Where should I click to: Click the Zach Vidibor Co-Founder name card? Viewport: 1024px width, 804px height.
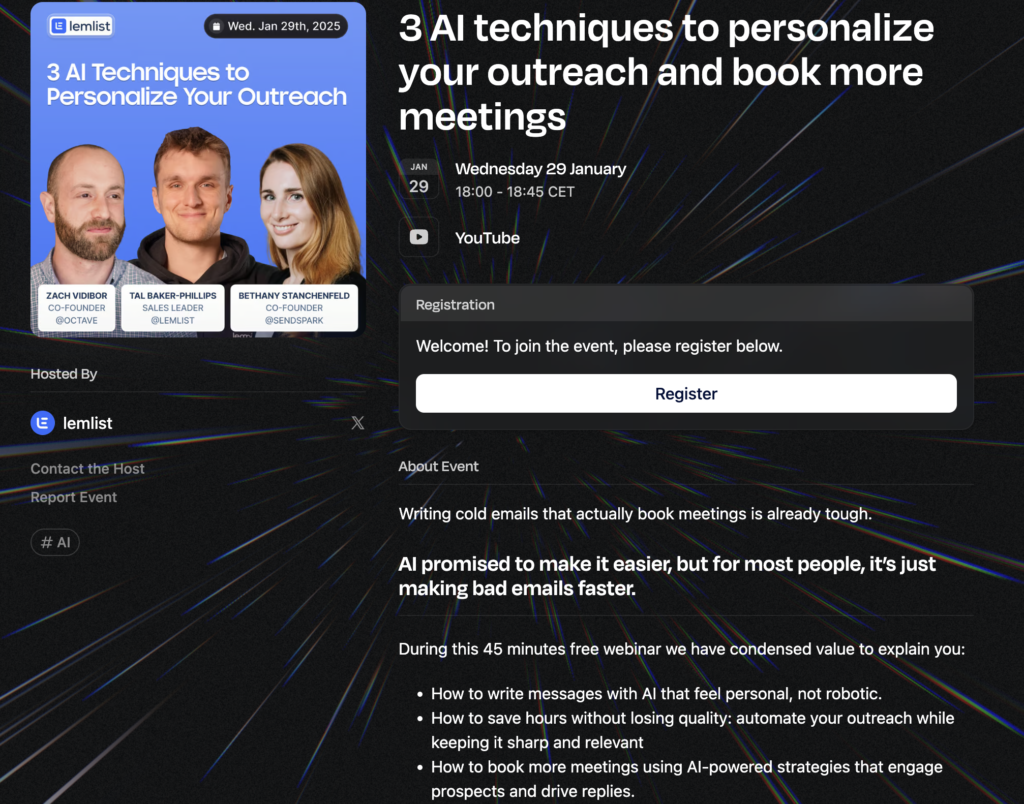click(x=76, y=308)
